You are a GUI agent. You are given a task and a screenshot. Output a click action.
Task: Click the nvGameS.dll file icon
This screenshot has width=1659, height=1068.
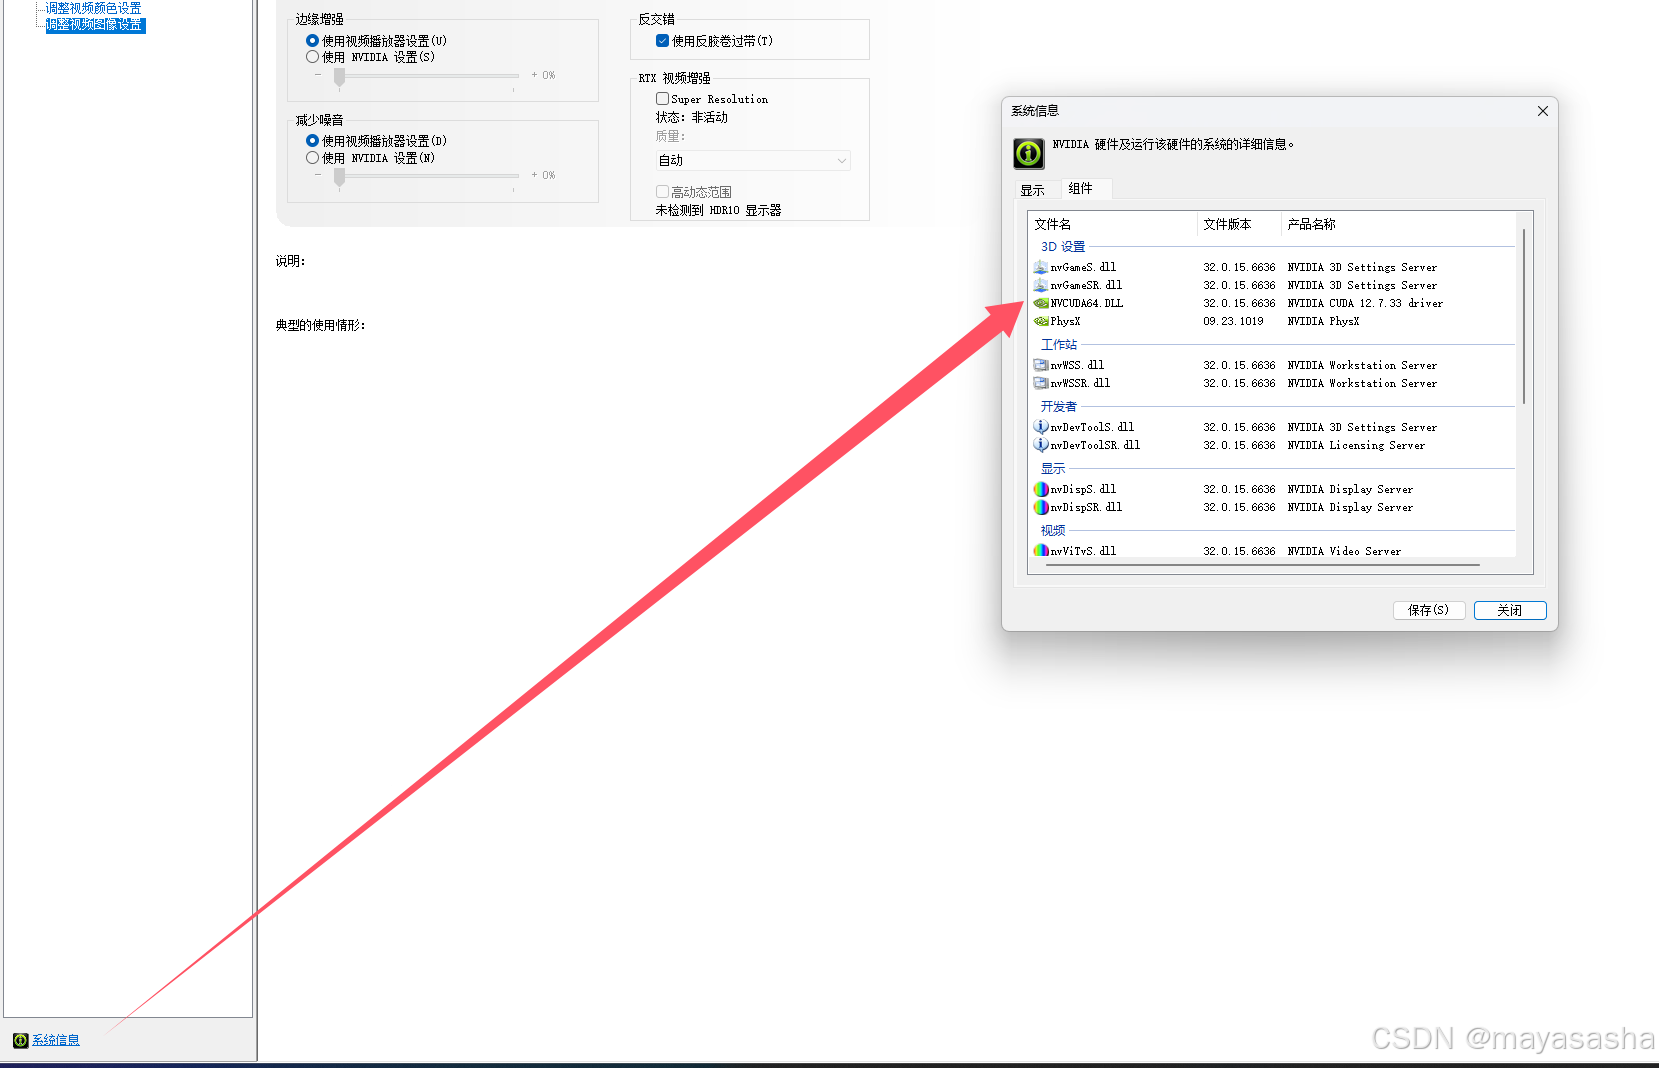(1040, 267)
